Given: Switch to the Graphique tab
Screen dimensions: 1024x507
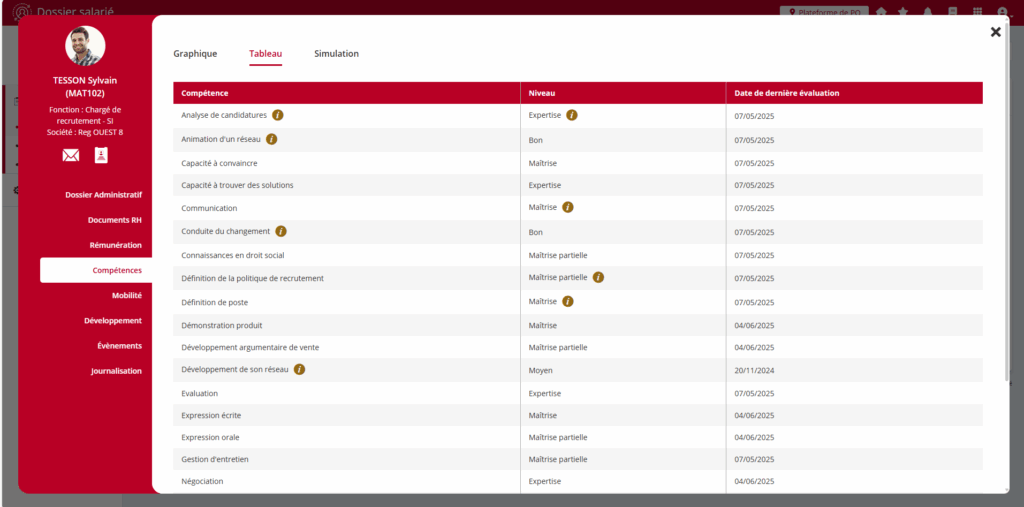Looking at the screenshot, I should 195,54.
